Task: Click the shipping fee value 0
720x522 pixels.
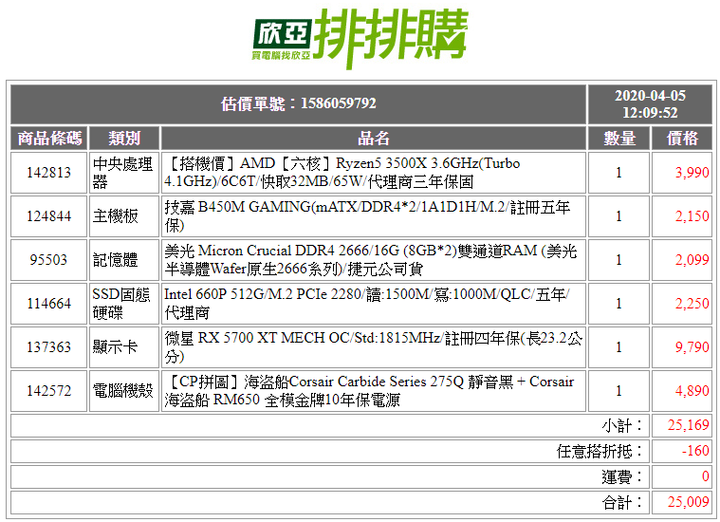Action: click(705, 477)
